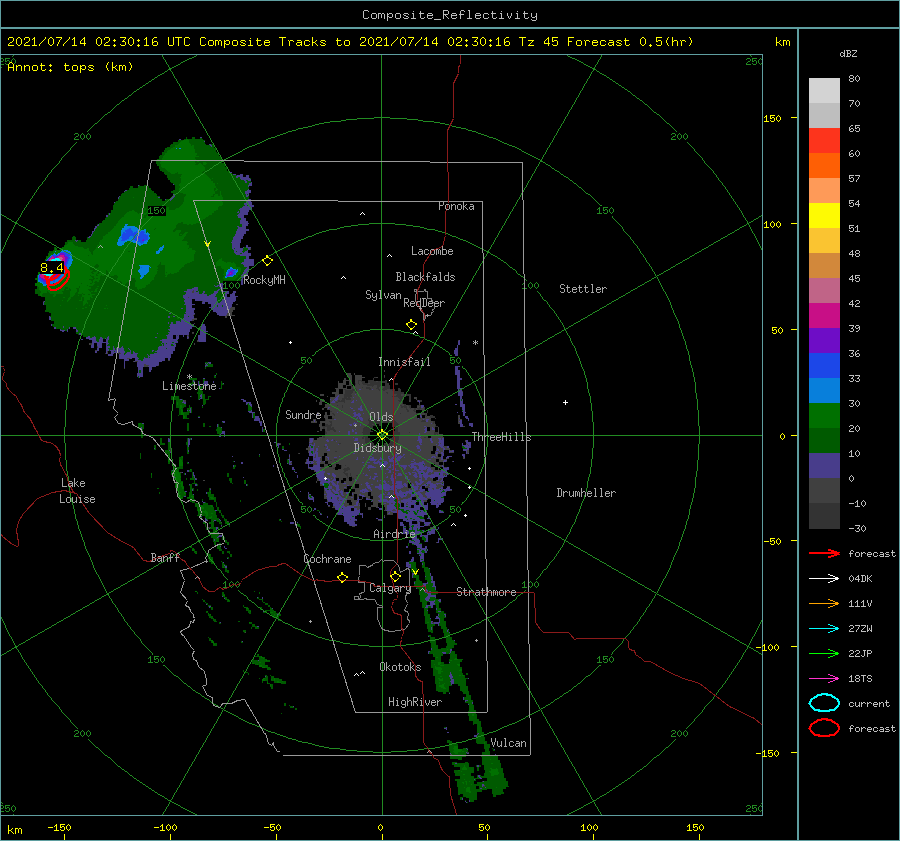
Task: Click the Didsbury town label
Action: tap(378, 448)
